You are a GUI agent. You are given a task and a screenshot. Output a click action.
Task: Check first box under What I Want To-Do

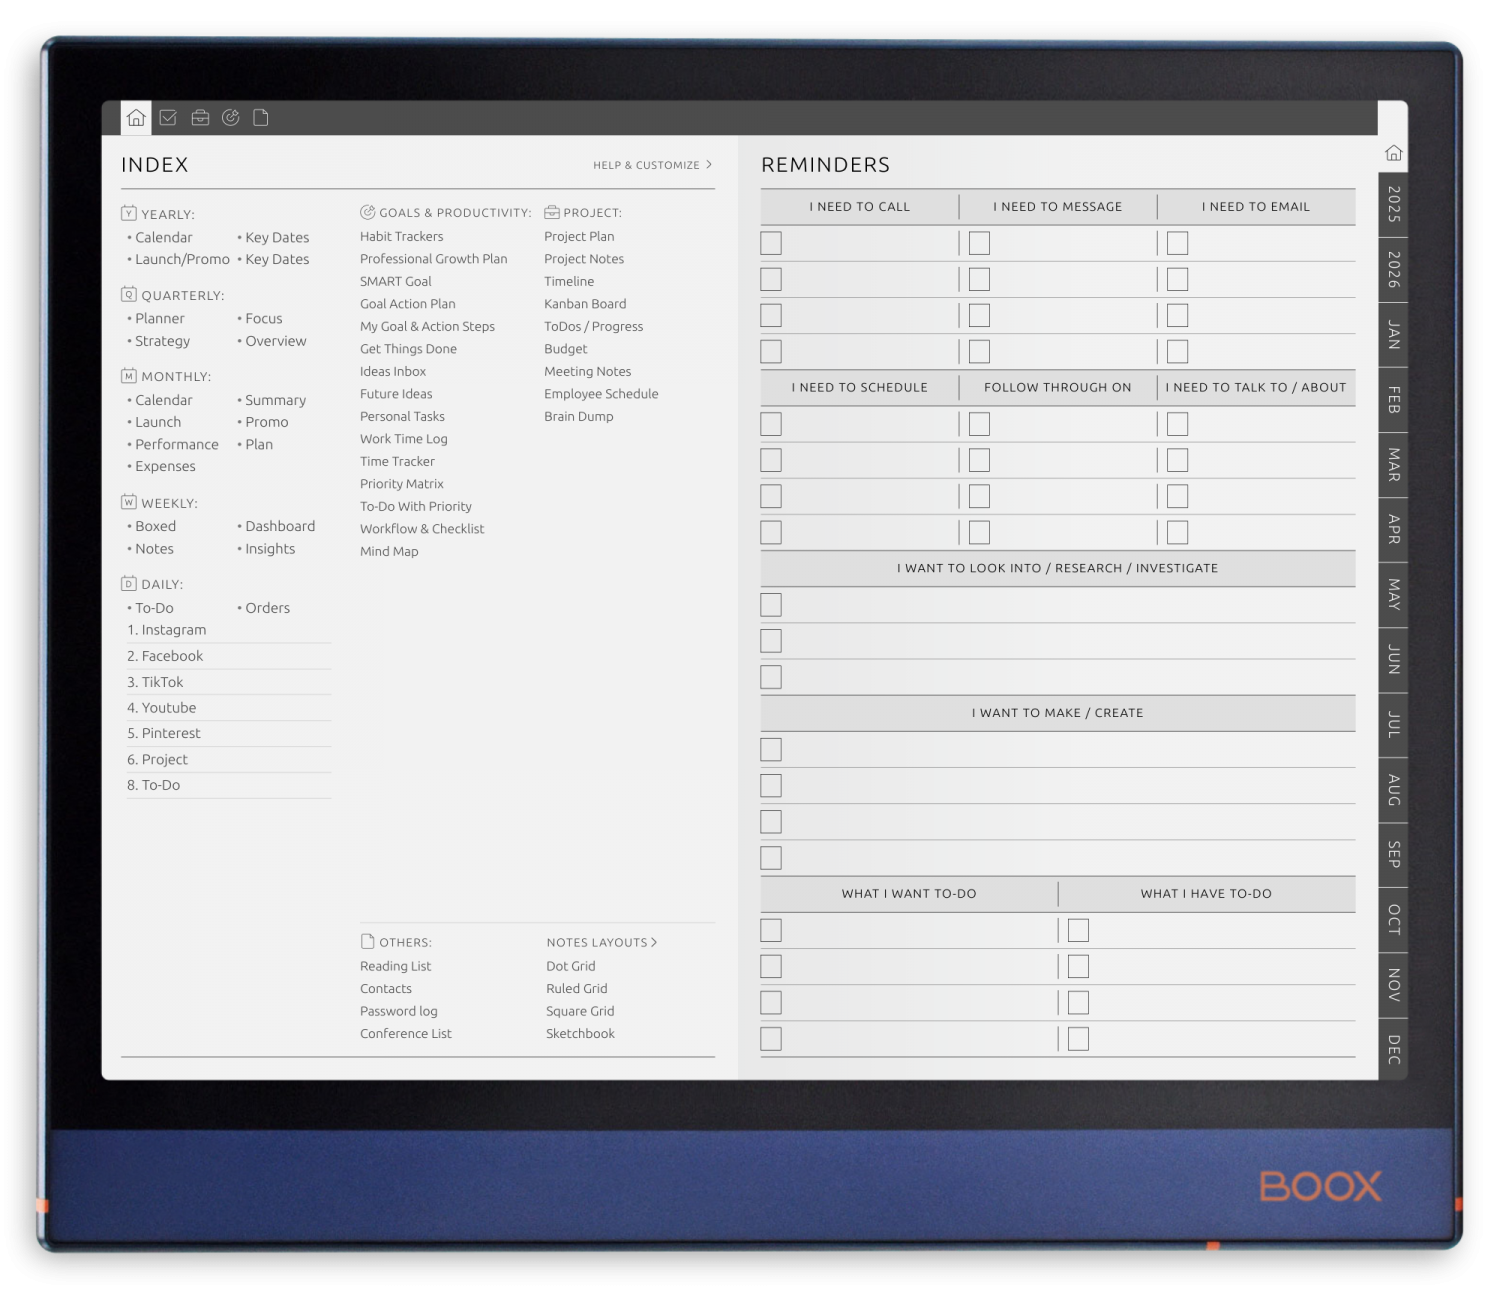(771, 931)
